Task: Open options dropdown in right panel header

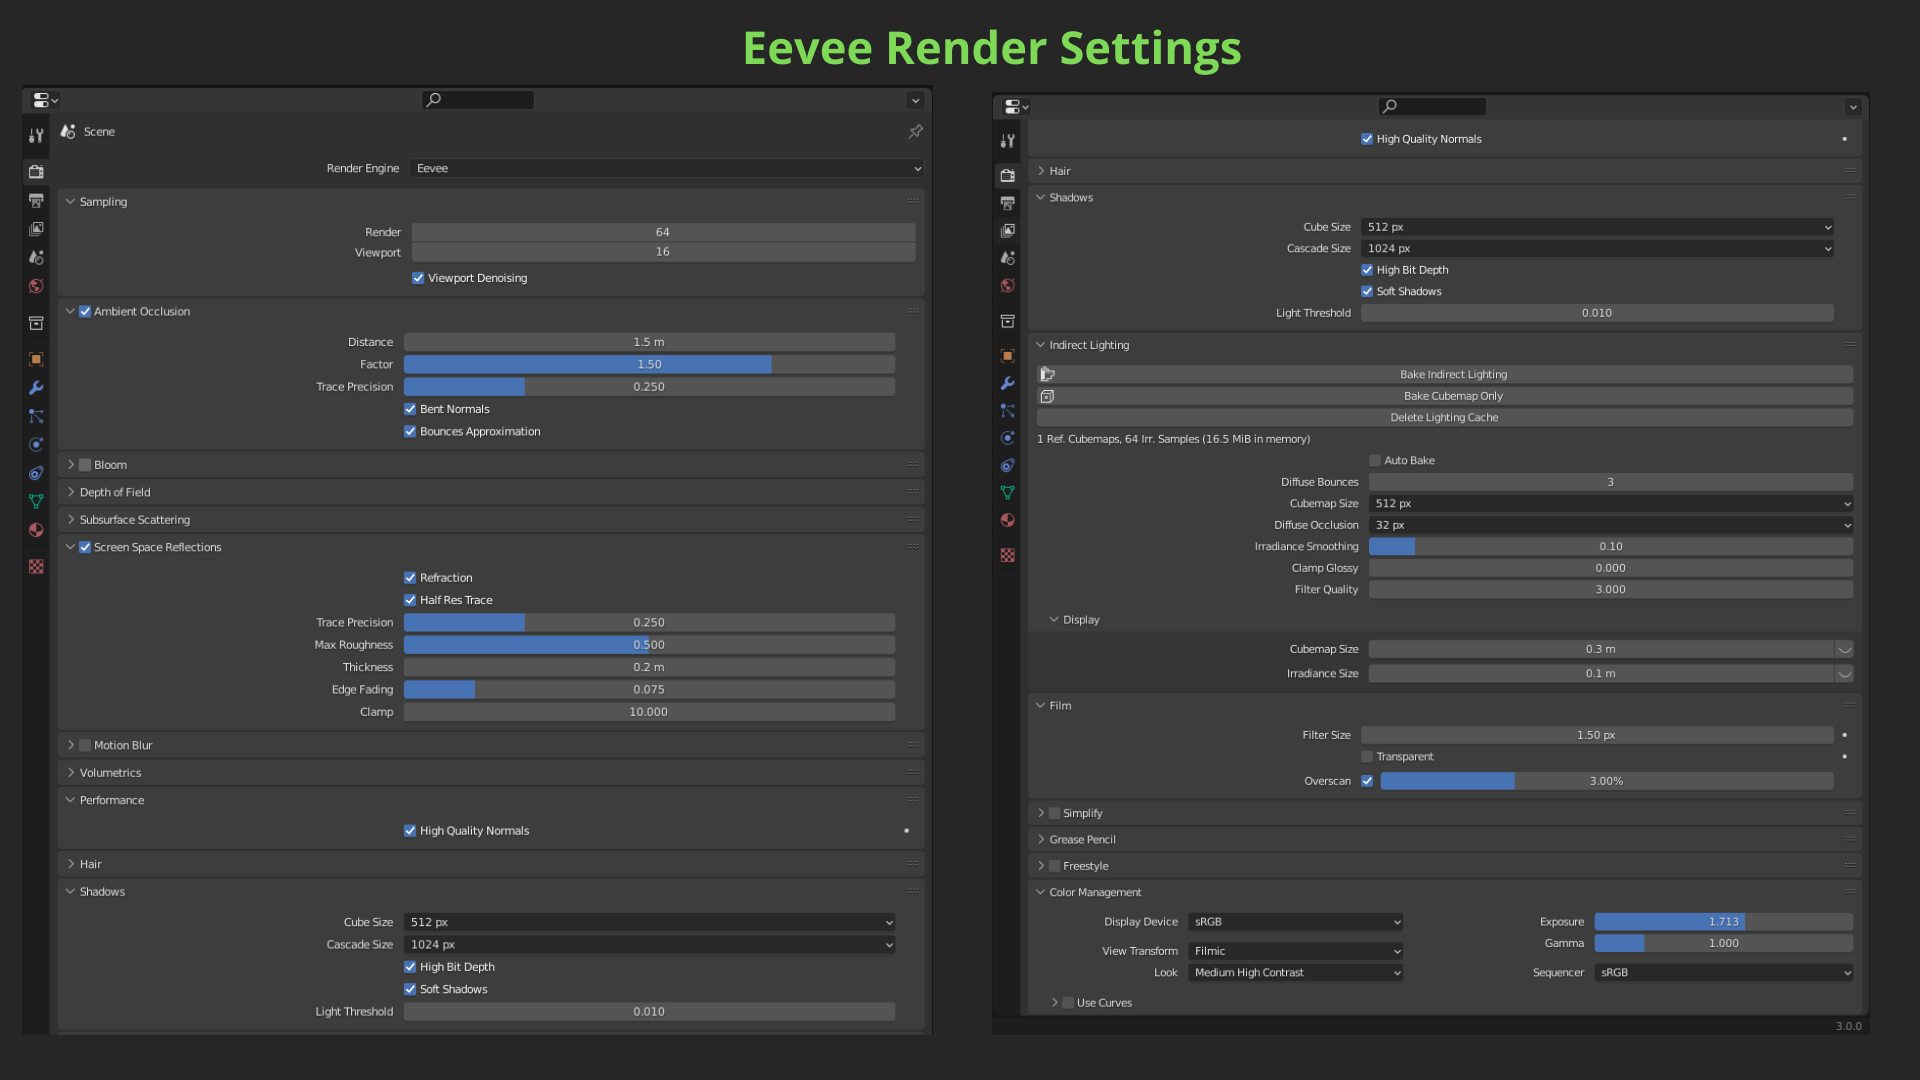Action: [x=1853, y=107]
